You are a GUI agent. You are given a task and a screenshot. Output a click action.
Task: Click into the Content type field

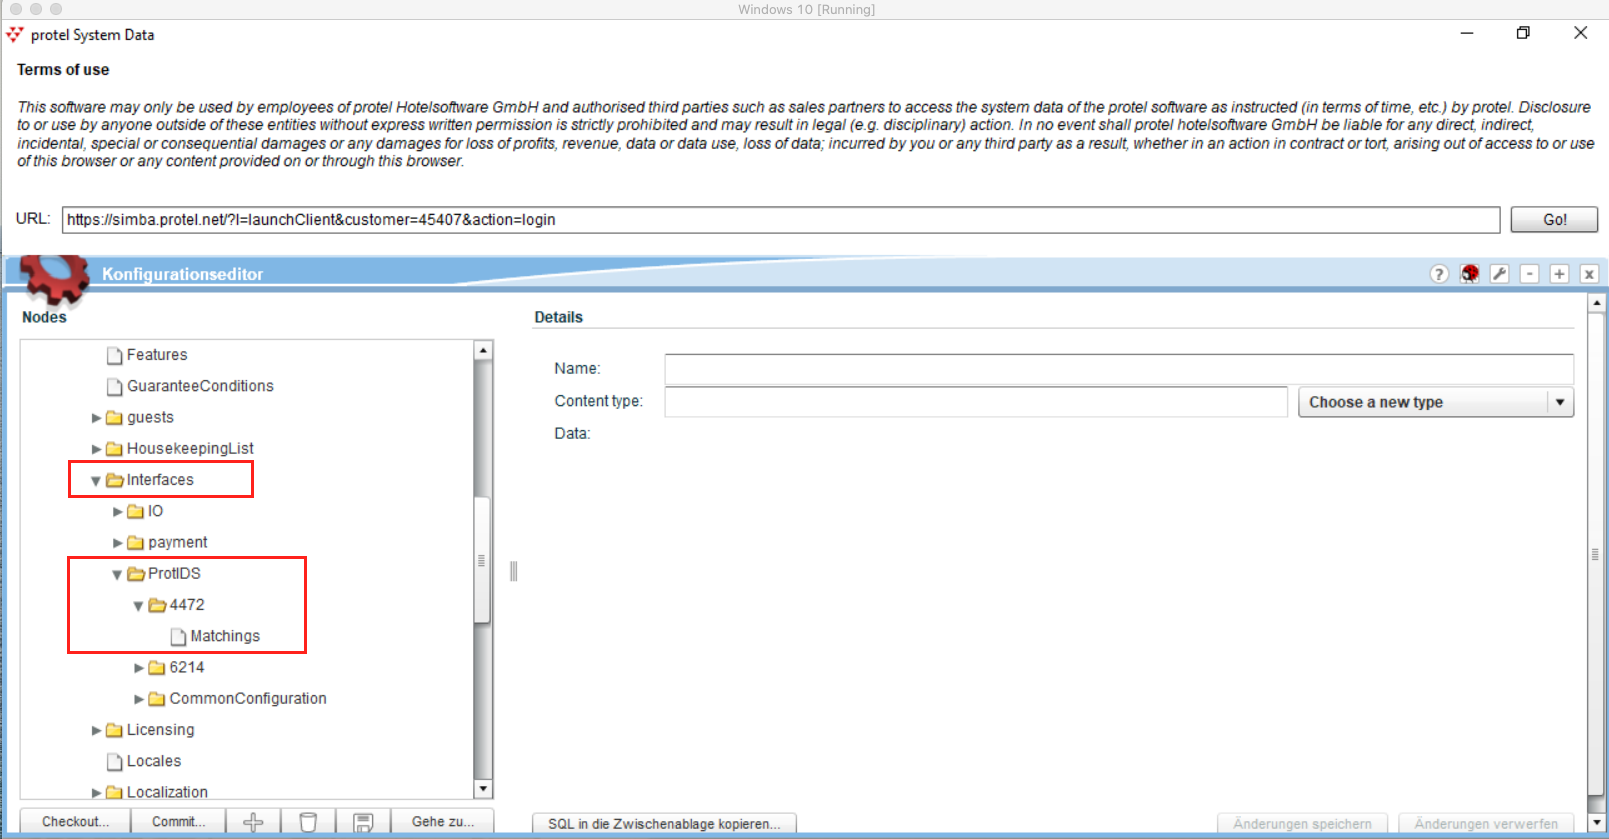tap(976, 402)
